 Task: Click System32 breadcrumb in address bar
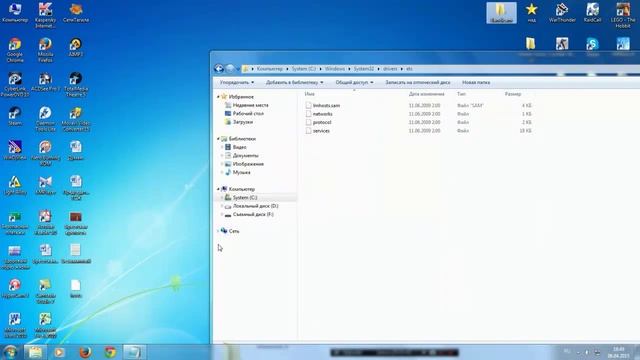point(364,69)
